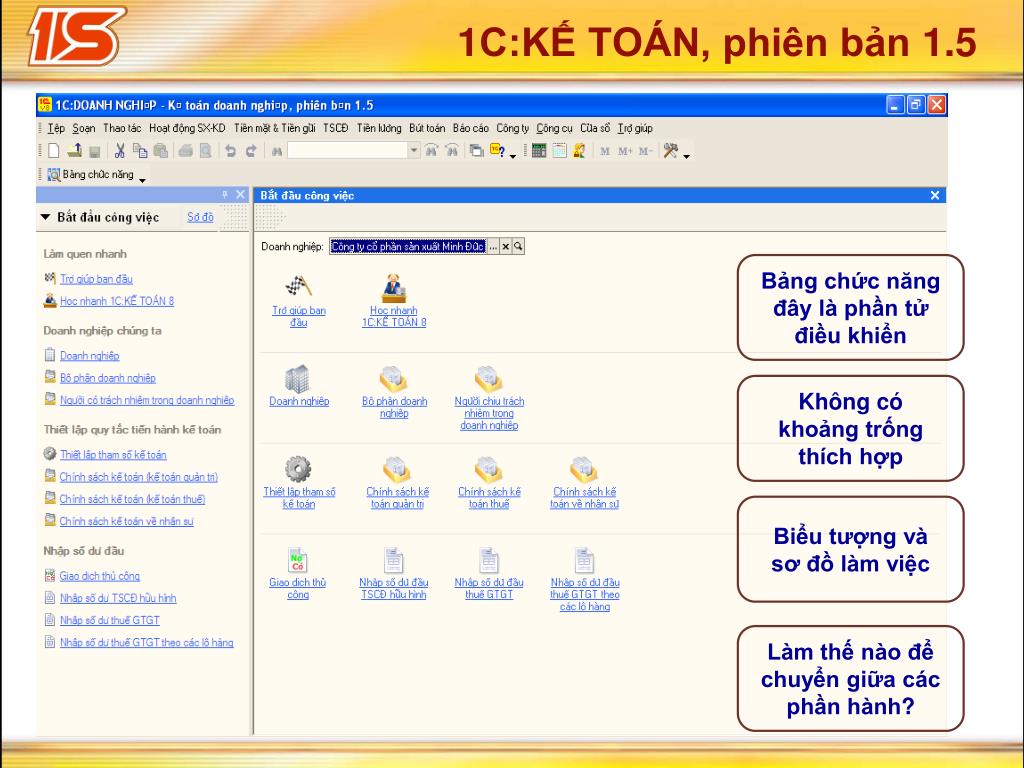Click the Sơ đồ link in left panel
The image size is (1024, 768).
[200, 217]
